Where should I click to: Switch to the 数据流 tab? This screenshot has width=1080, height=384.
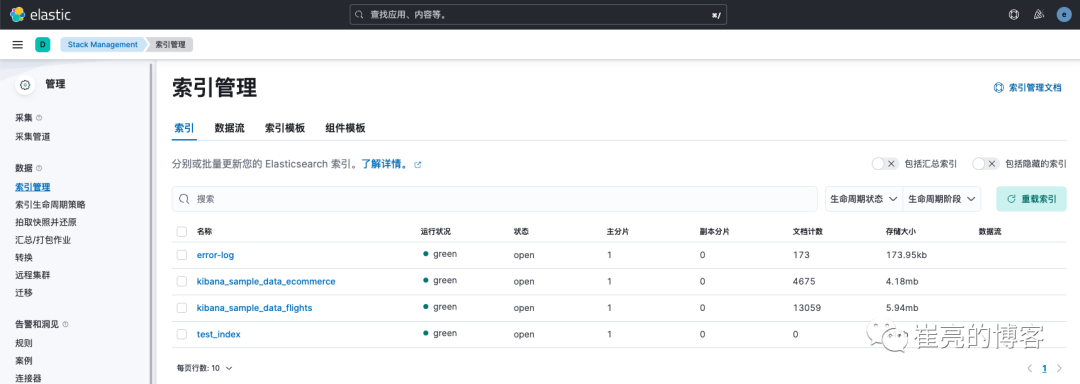pyautogui.click(x=229, y=128)
